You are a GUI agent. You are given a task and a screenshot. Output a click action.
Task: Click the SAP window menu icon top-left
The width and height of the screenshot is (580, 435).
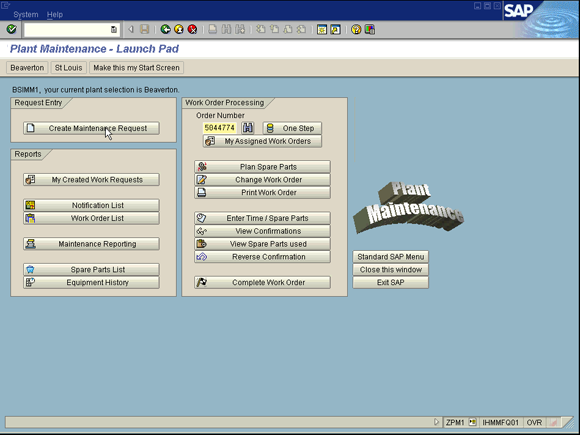5,5
